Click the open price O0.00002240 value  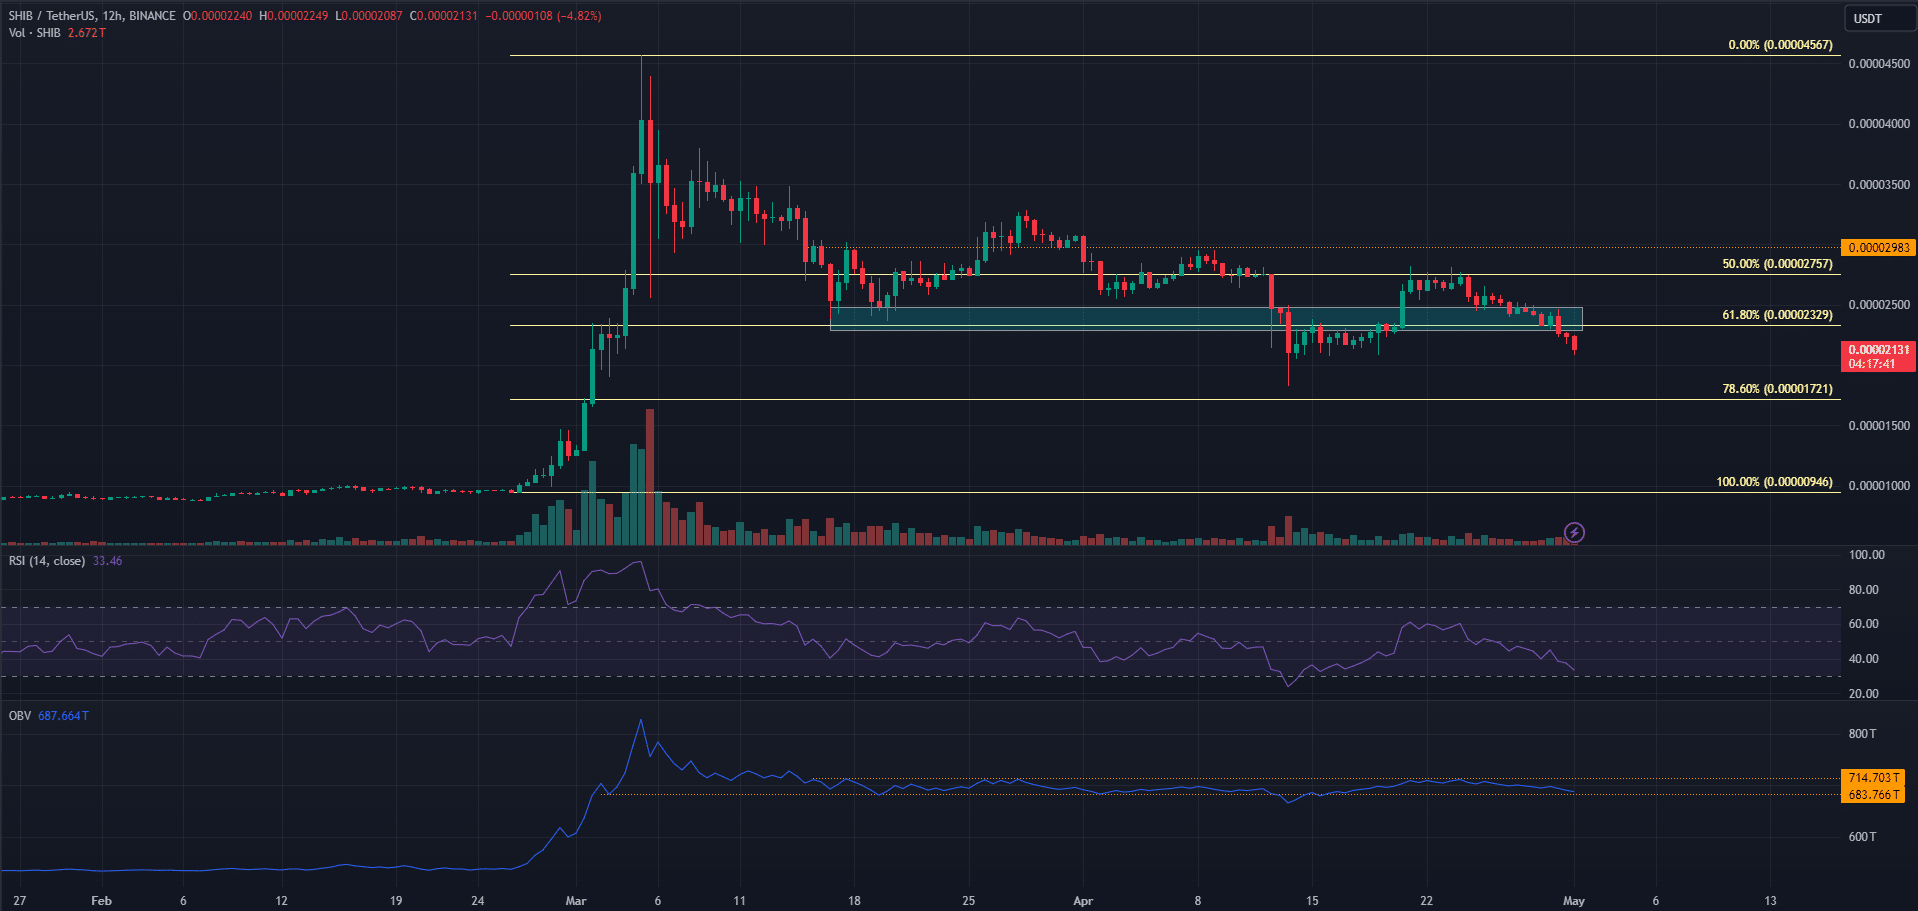217,16
